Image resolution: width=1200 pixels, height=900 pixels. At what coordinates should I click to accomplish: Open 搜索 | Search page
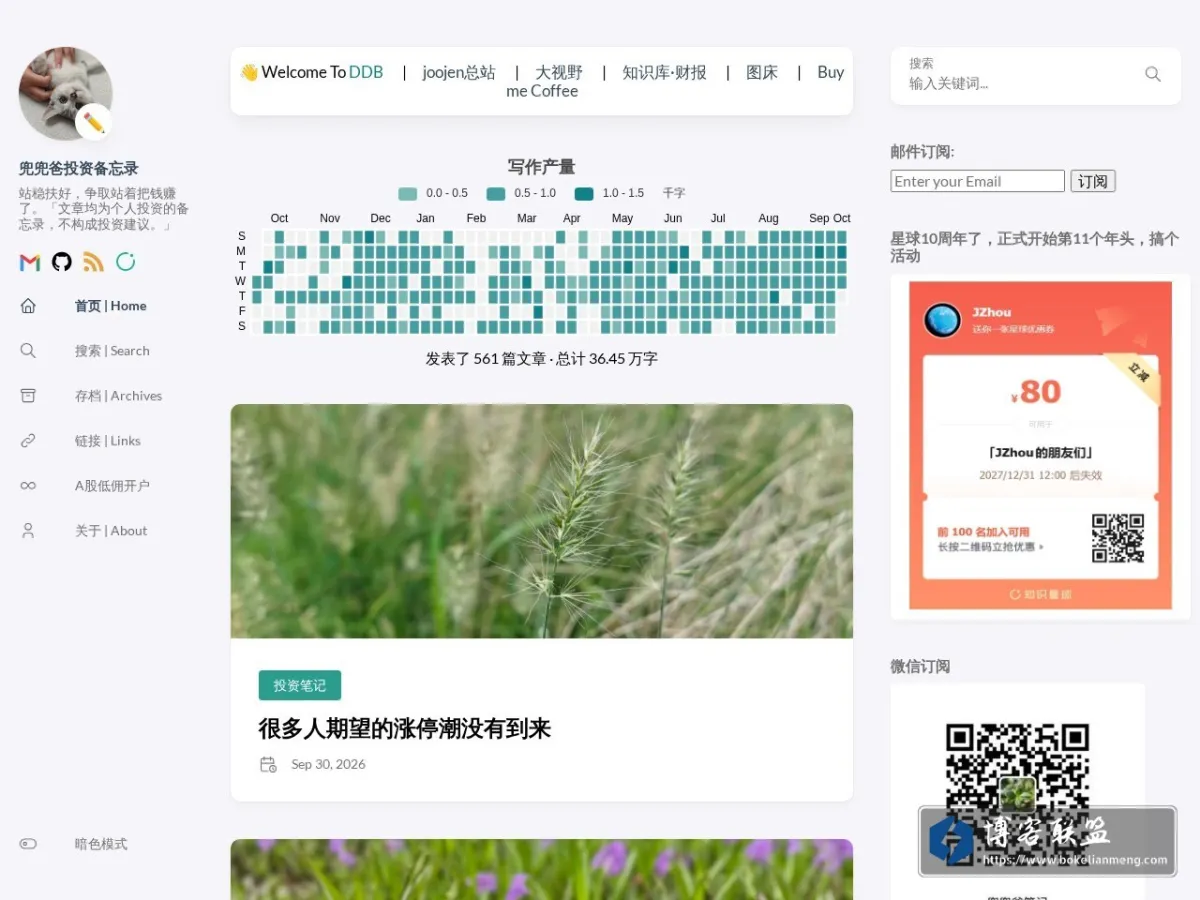tap(112, 351)
